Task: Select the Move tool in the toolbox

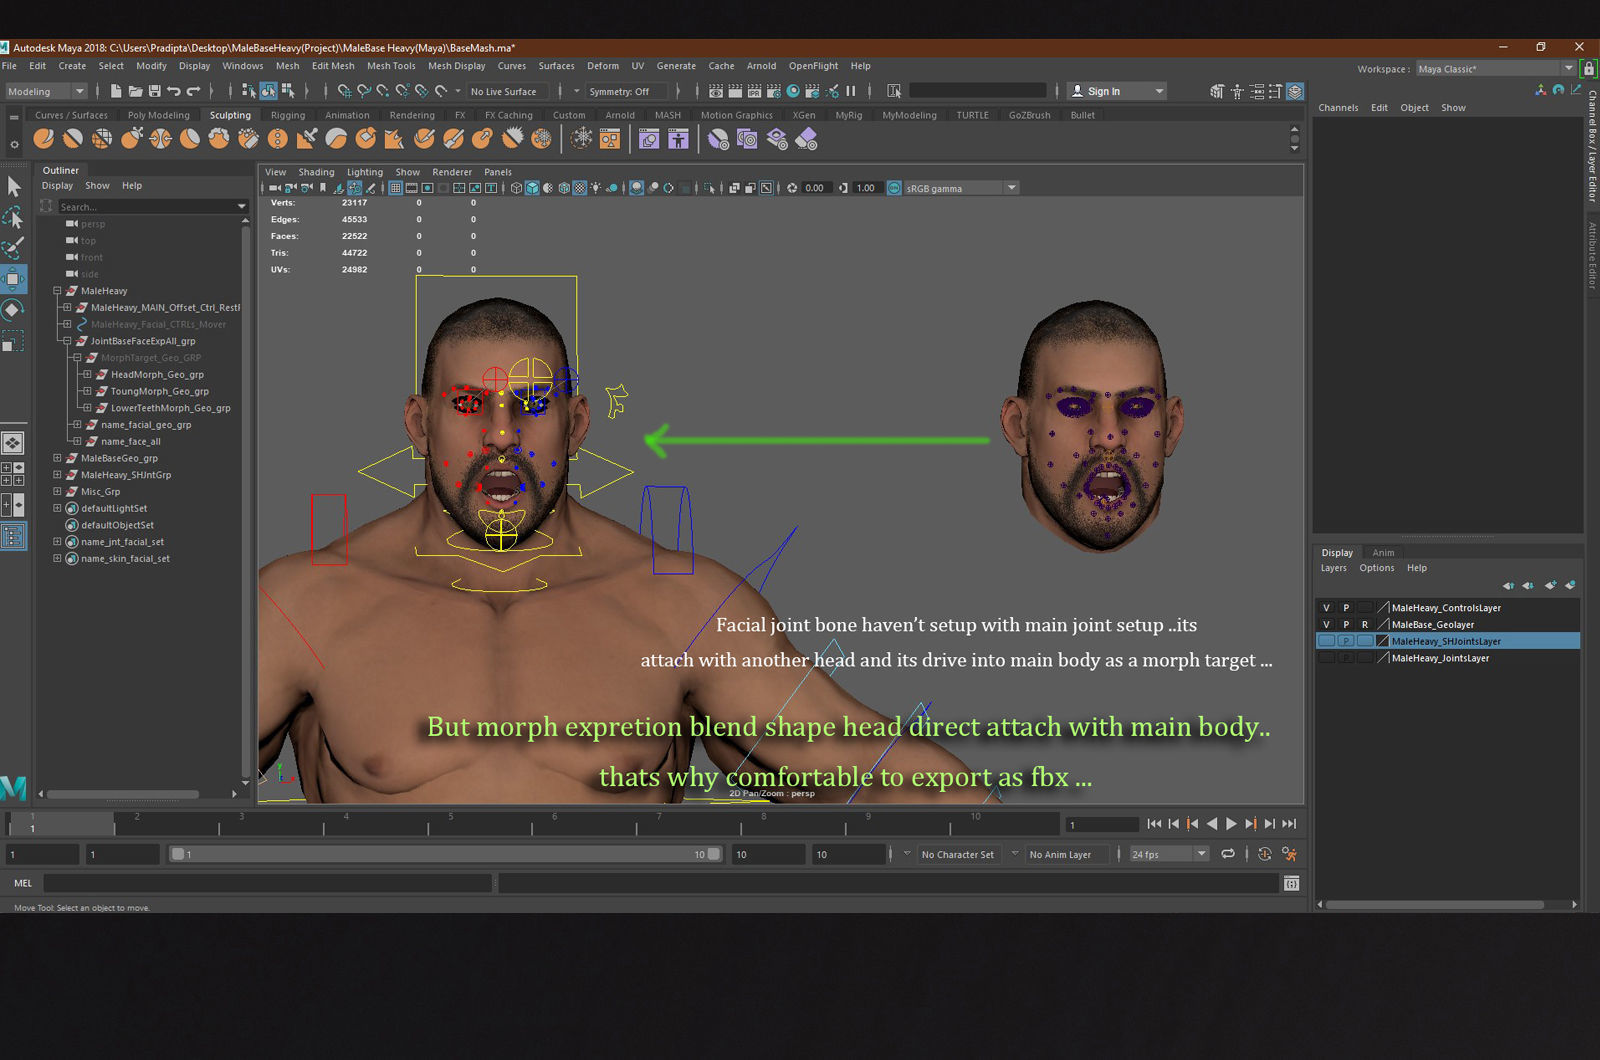Action: pyautogui.click(x=13, y=279)
